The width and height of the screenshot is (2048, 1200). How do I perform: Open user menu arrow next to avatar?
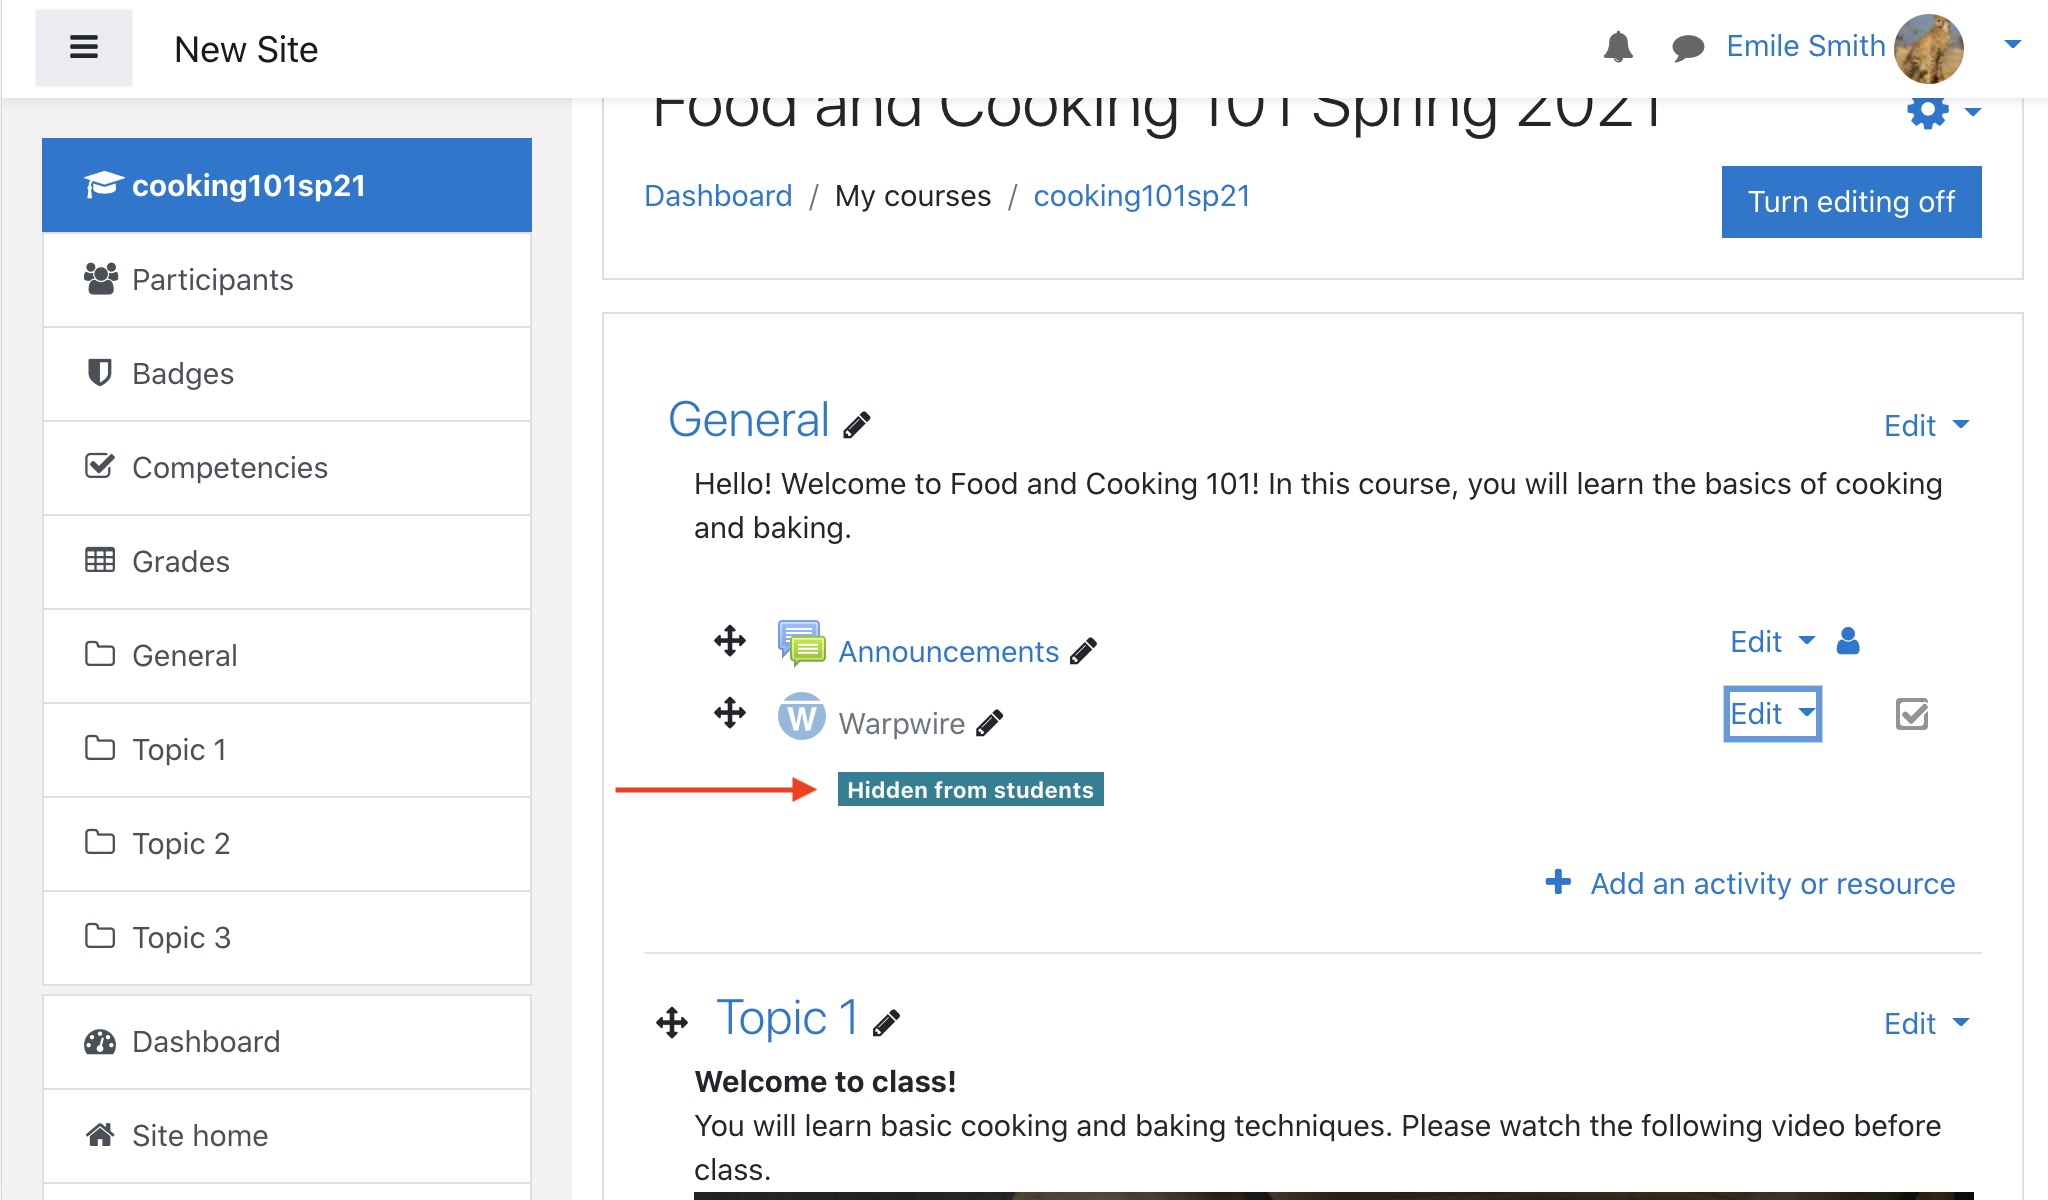point(2013,45)
